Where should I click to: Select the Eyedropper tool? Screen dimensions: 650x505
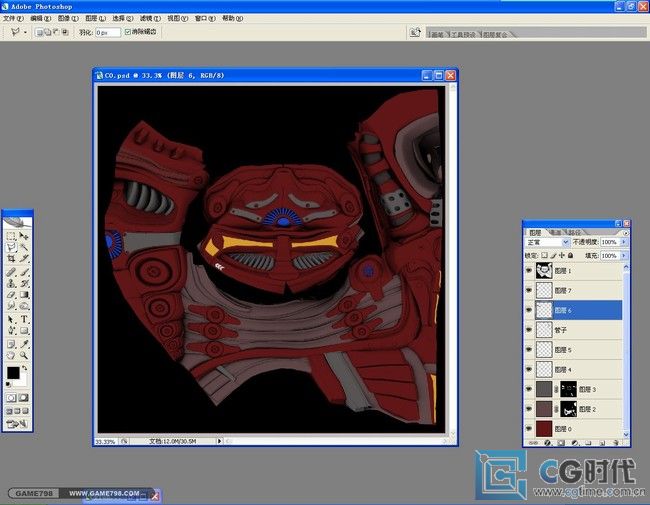click(x=24, y=344)
